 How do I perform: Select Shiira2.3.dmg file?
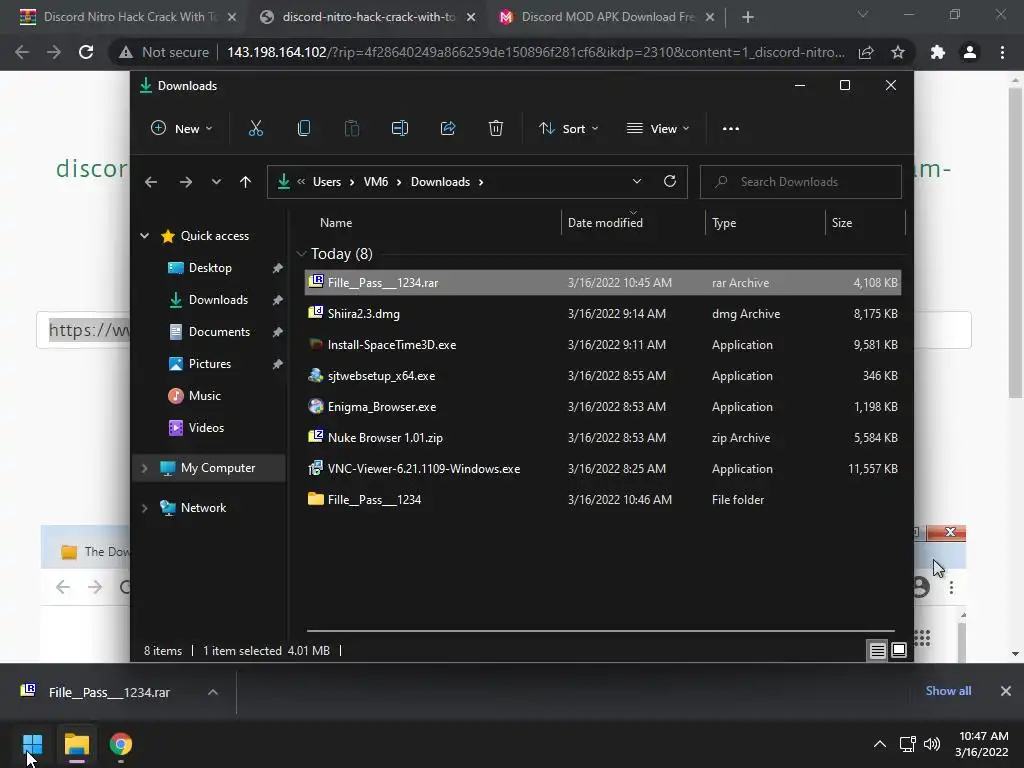point(603,313)
